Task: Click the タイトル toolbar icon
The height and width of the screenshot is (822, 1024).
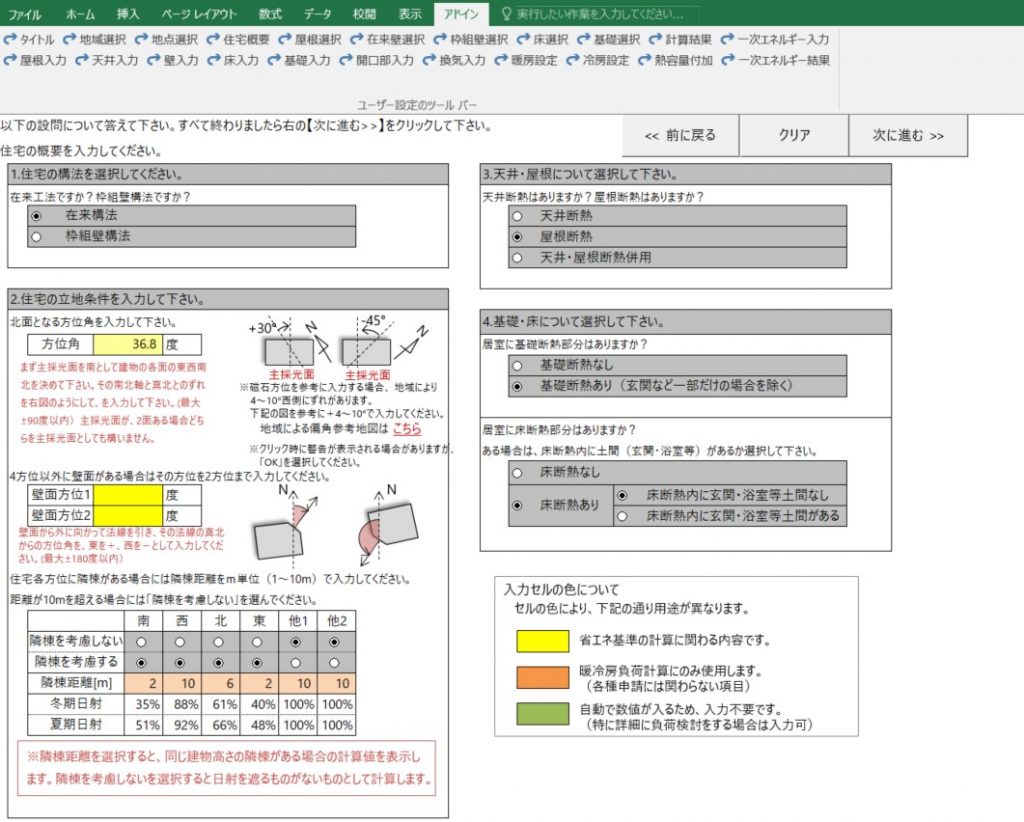Action: click(x=30, y=40)
